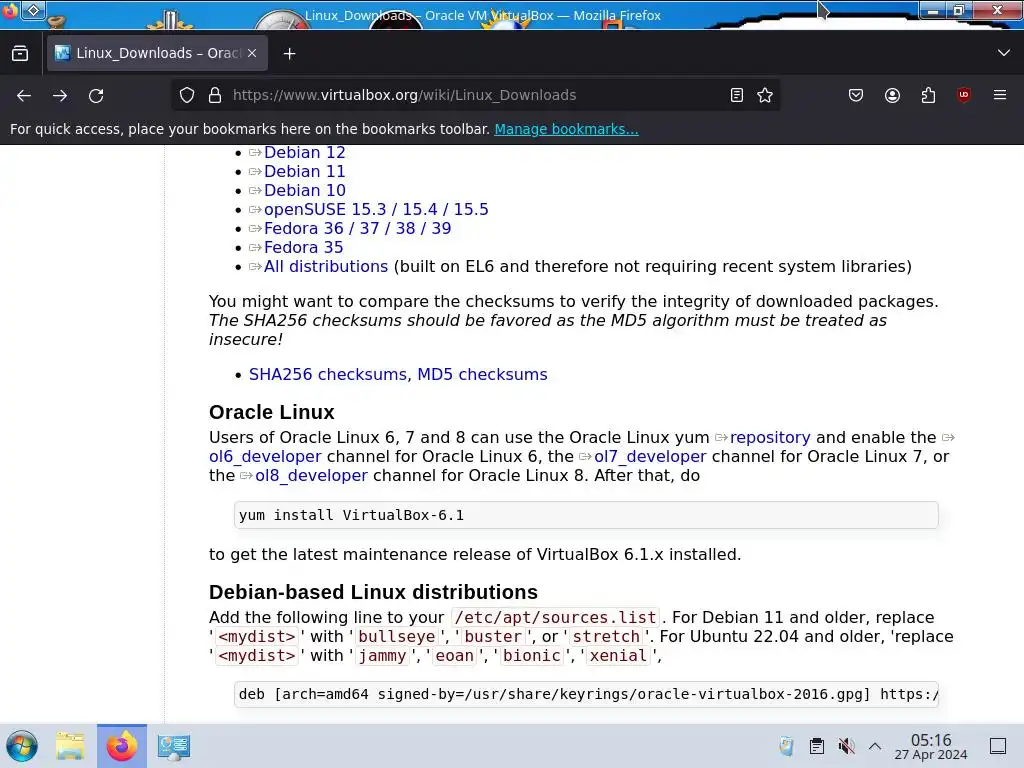Go back to the previous page

click(24, 95)
